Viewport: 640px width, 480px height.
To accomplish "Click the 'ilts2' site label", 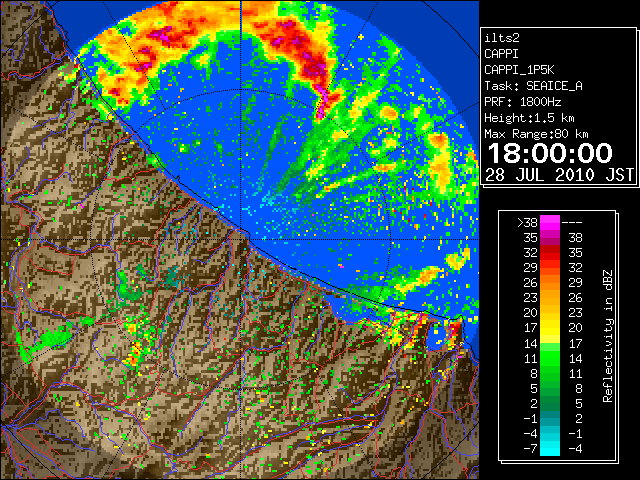I will (x=502, y=38).
